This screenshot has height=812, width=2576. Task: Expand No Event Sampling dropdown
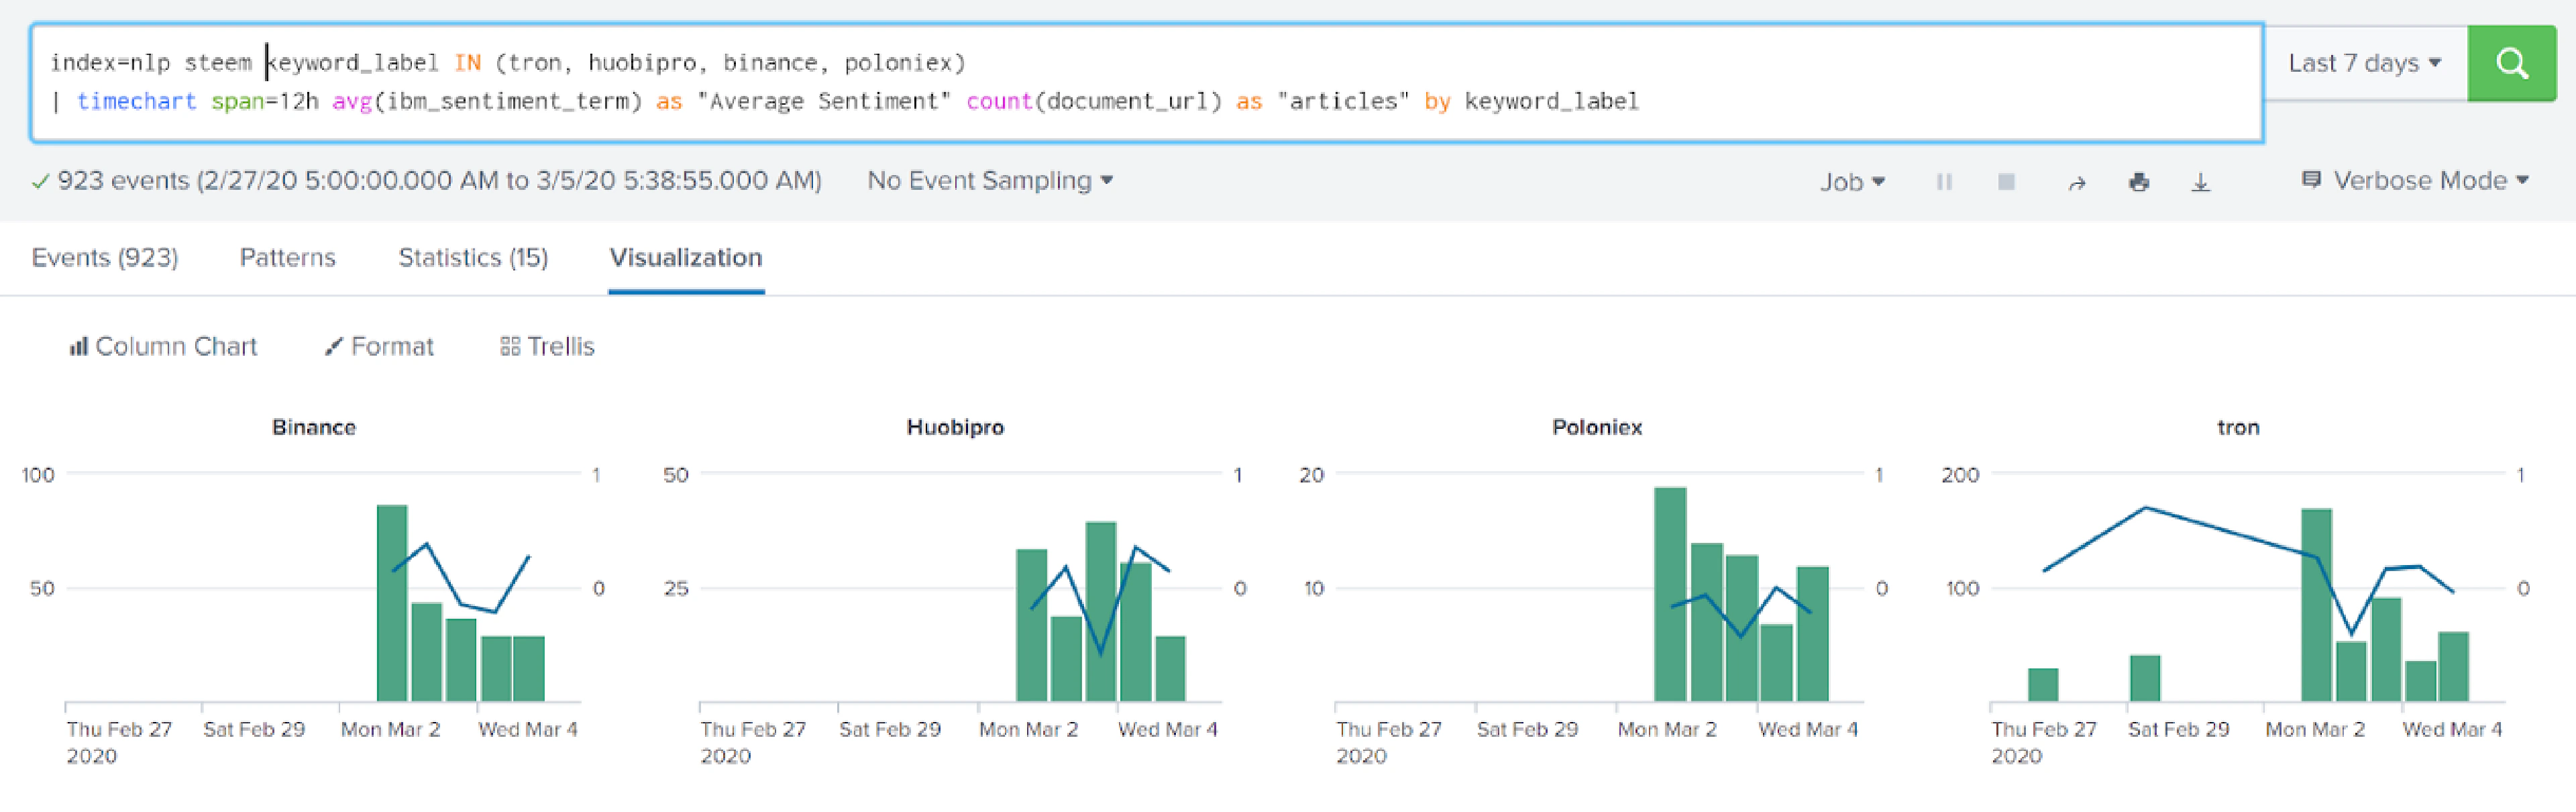click(990, 181)
